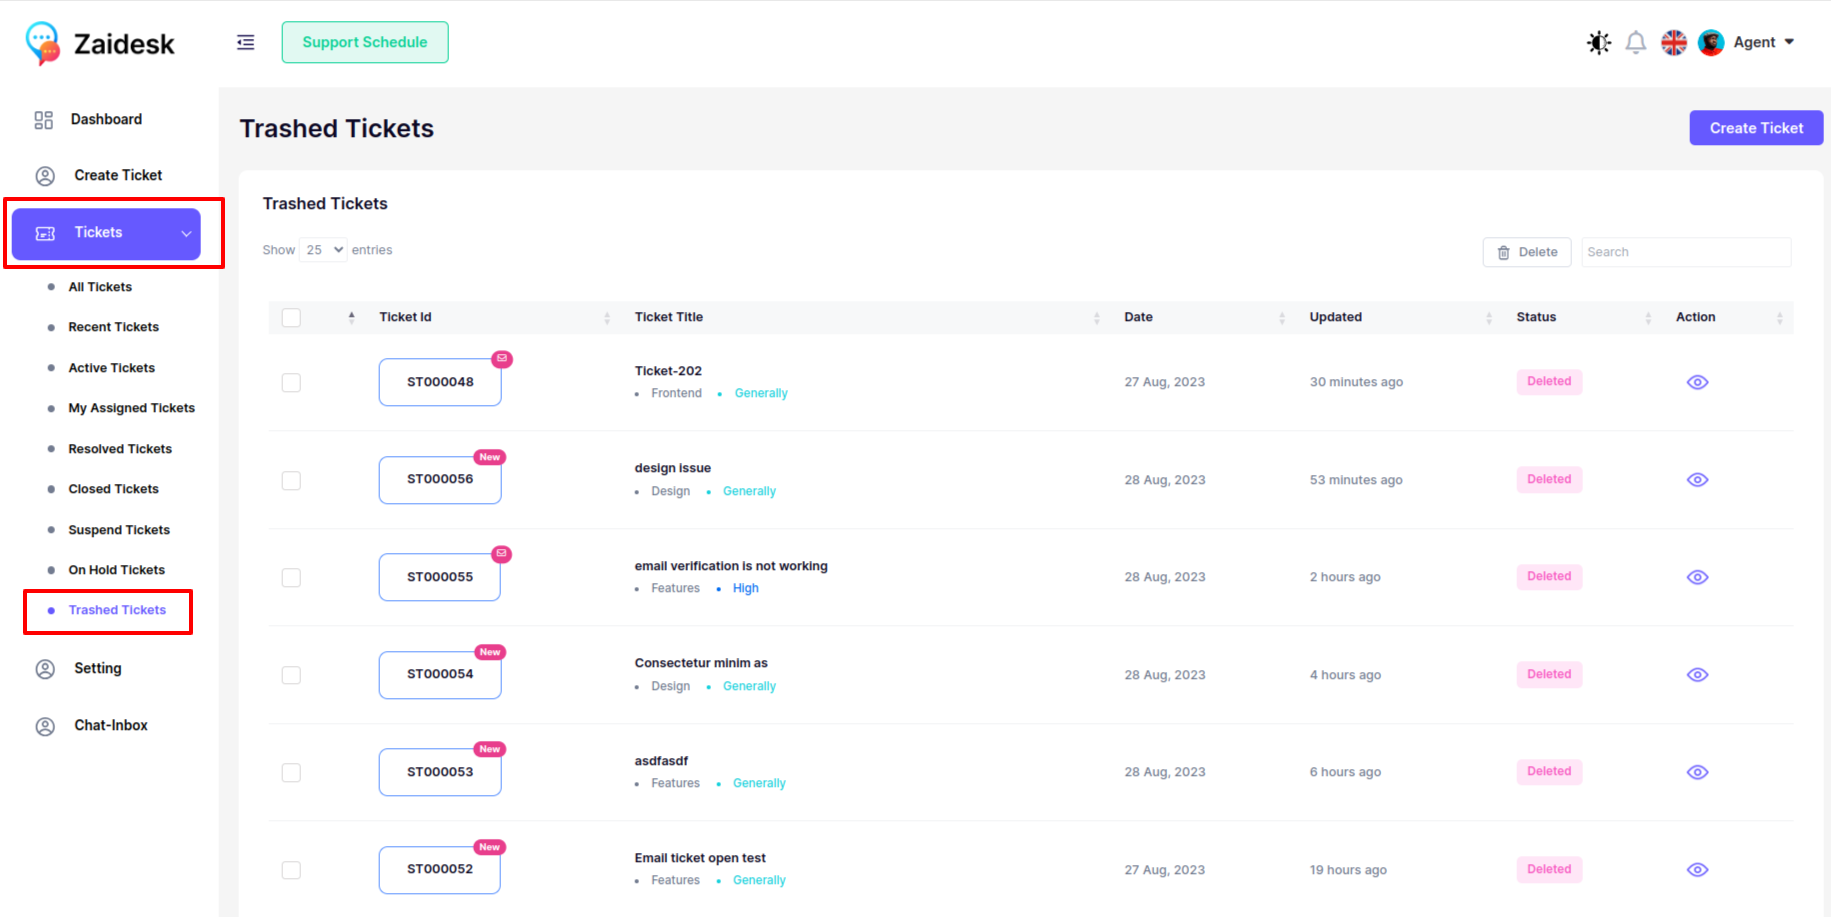This screenshot has width=1831, height=917.
Task: Select checkbox for ticket ST000056
Action: (291, 481)
